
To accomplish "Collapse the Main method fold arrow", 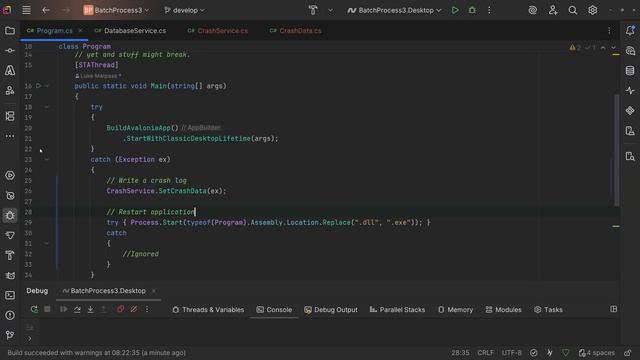I will pos(47,86).
